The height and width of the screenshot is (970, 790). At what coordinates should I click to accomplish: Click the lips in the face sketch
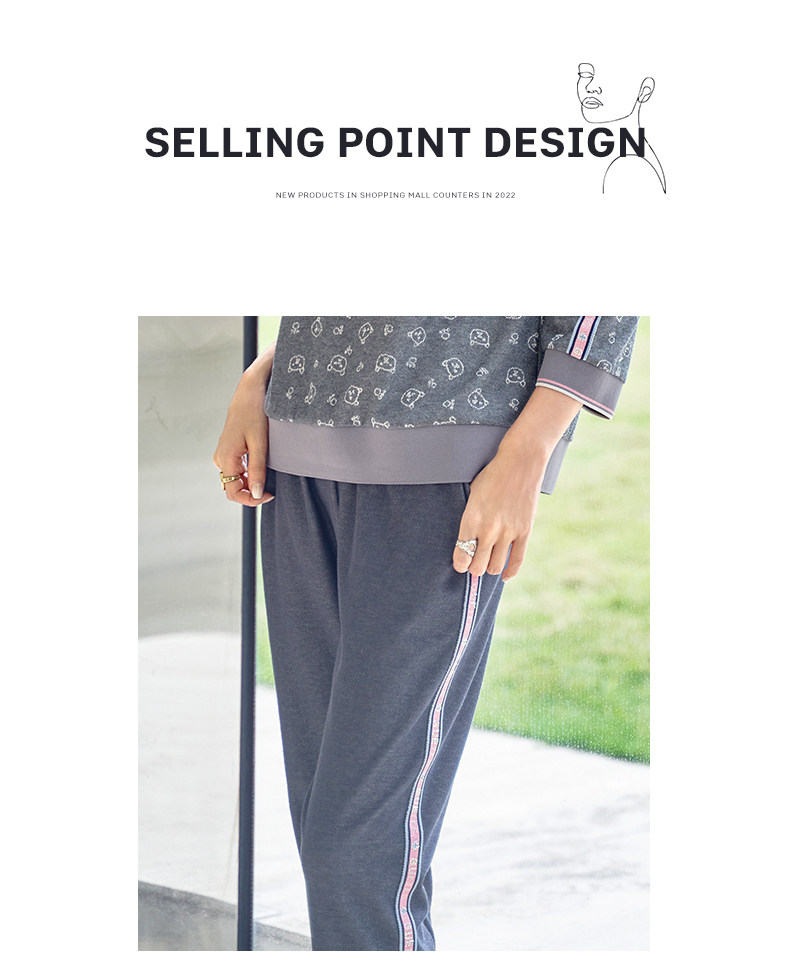593,101
